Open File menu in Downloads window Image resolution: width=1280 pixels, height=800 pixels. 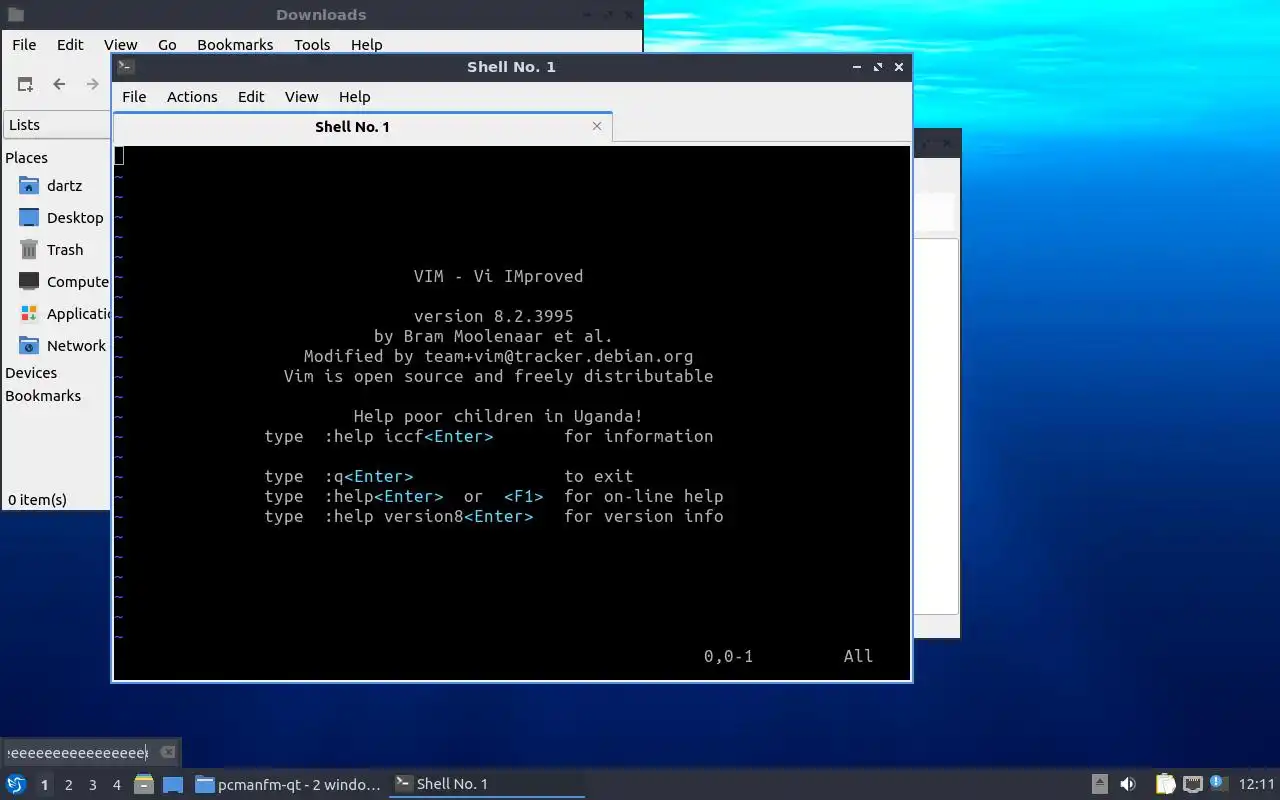coord(24,44)
